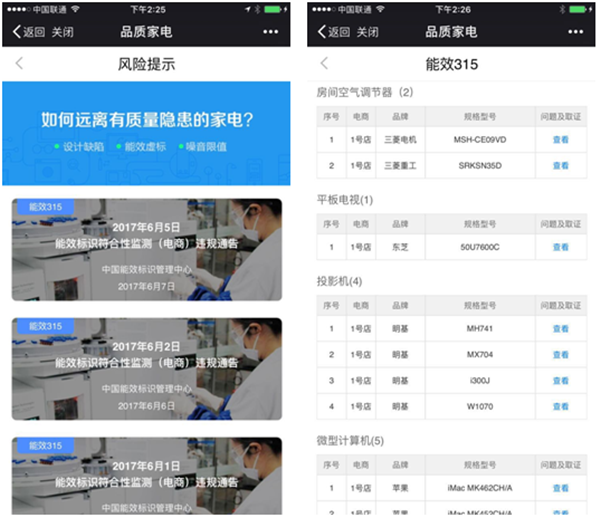Click section heading 房间空气调节器 (2)
Screen dimensions: 600x517
coord(364,92)
